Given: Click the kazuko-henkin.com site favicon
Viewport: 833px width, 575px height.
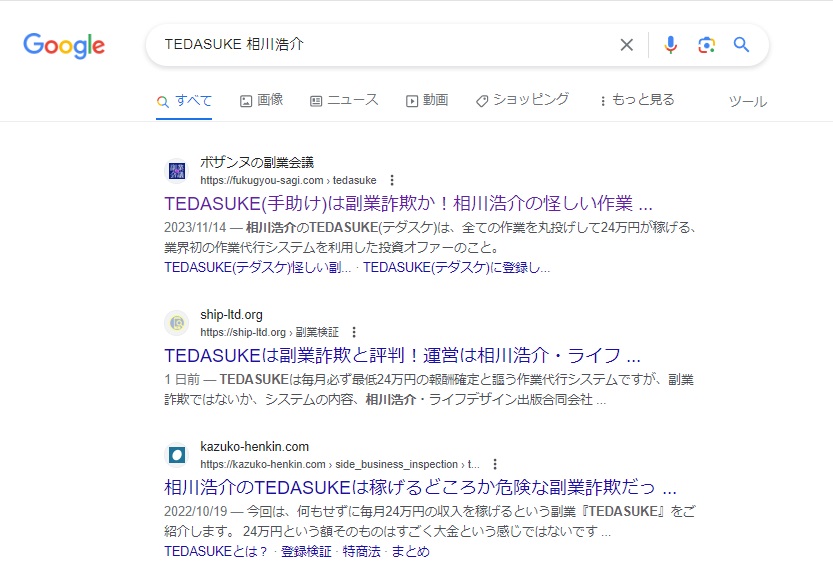Looking at the screenshot, I should pos(177,455).
